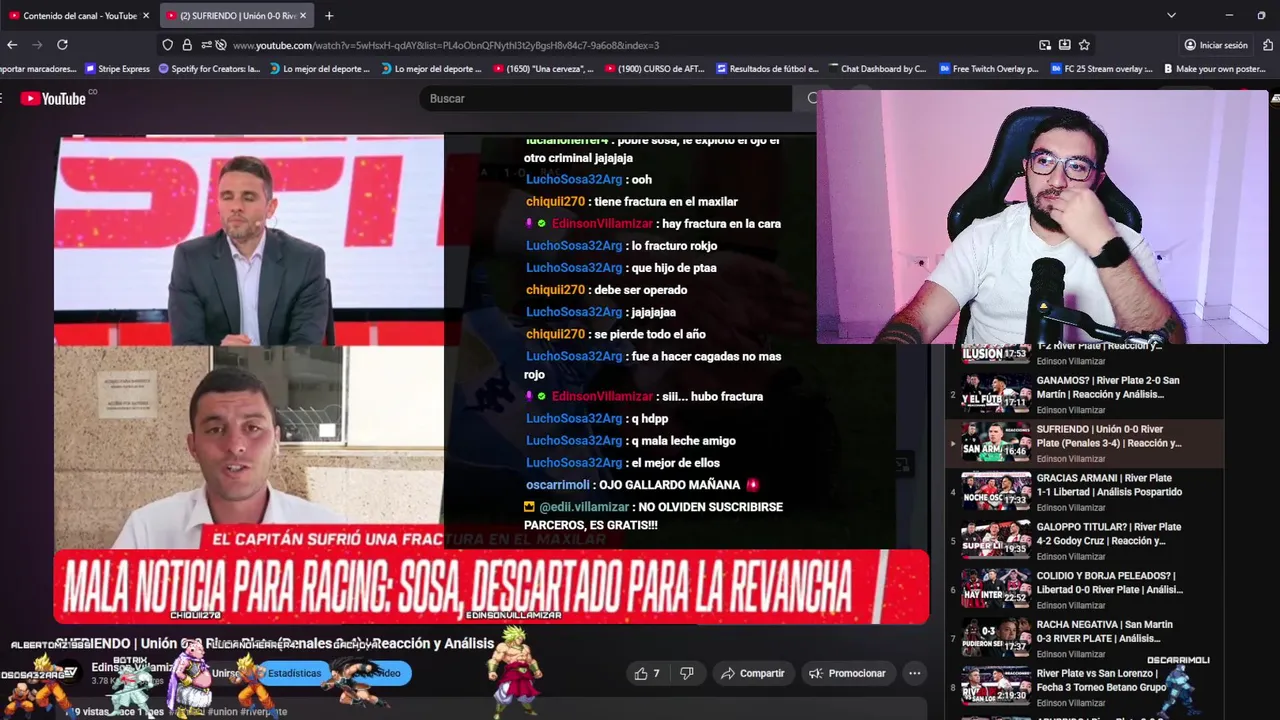Click the #union hashtag in description

pyautogui.click(x=221, y=712)
